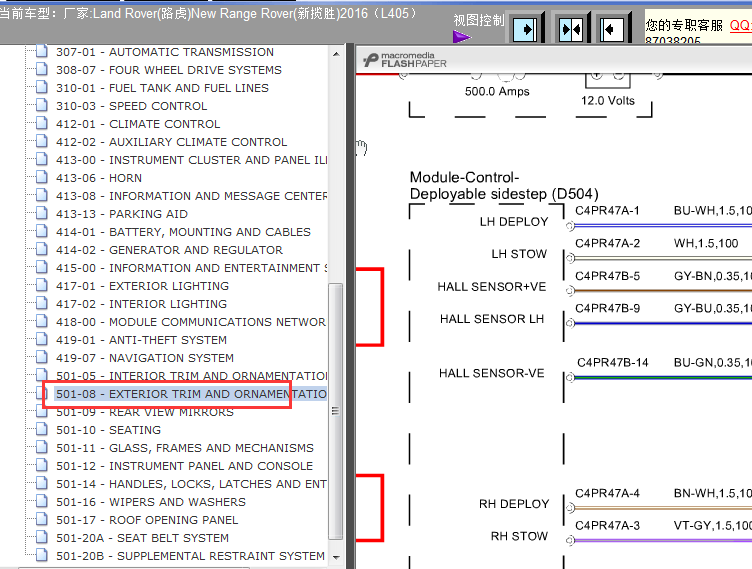752x569 pixels.
Task: Open 501-20B Supplemental Restraint System
Action: [190, 556]
